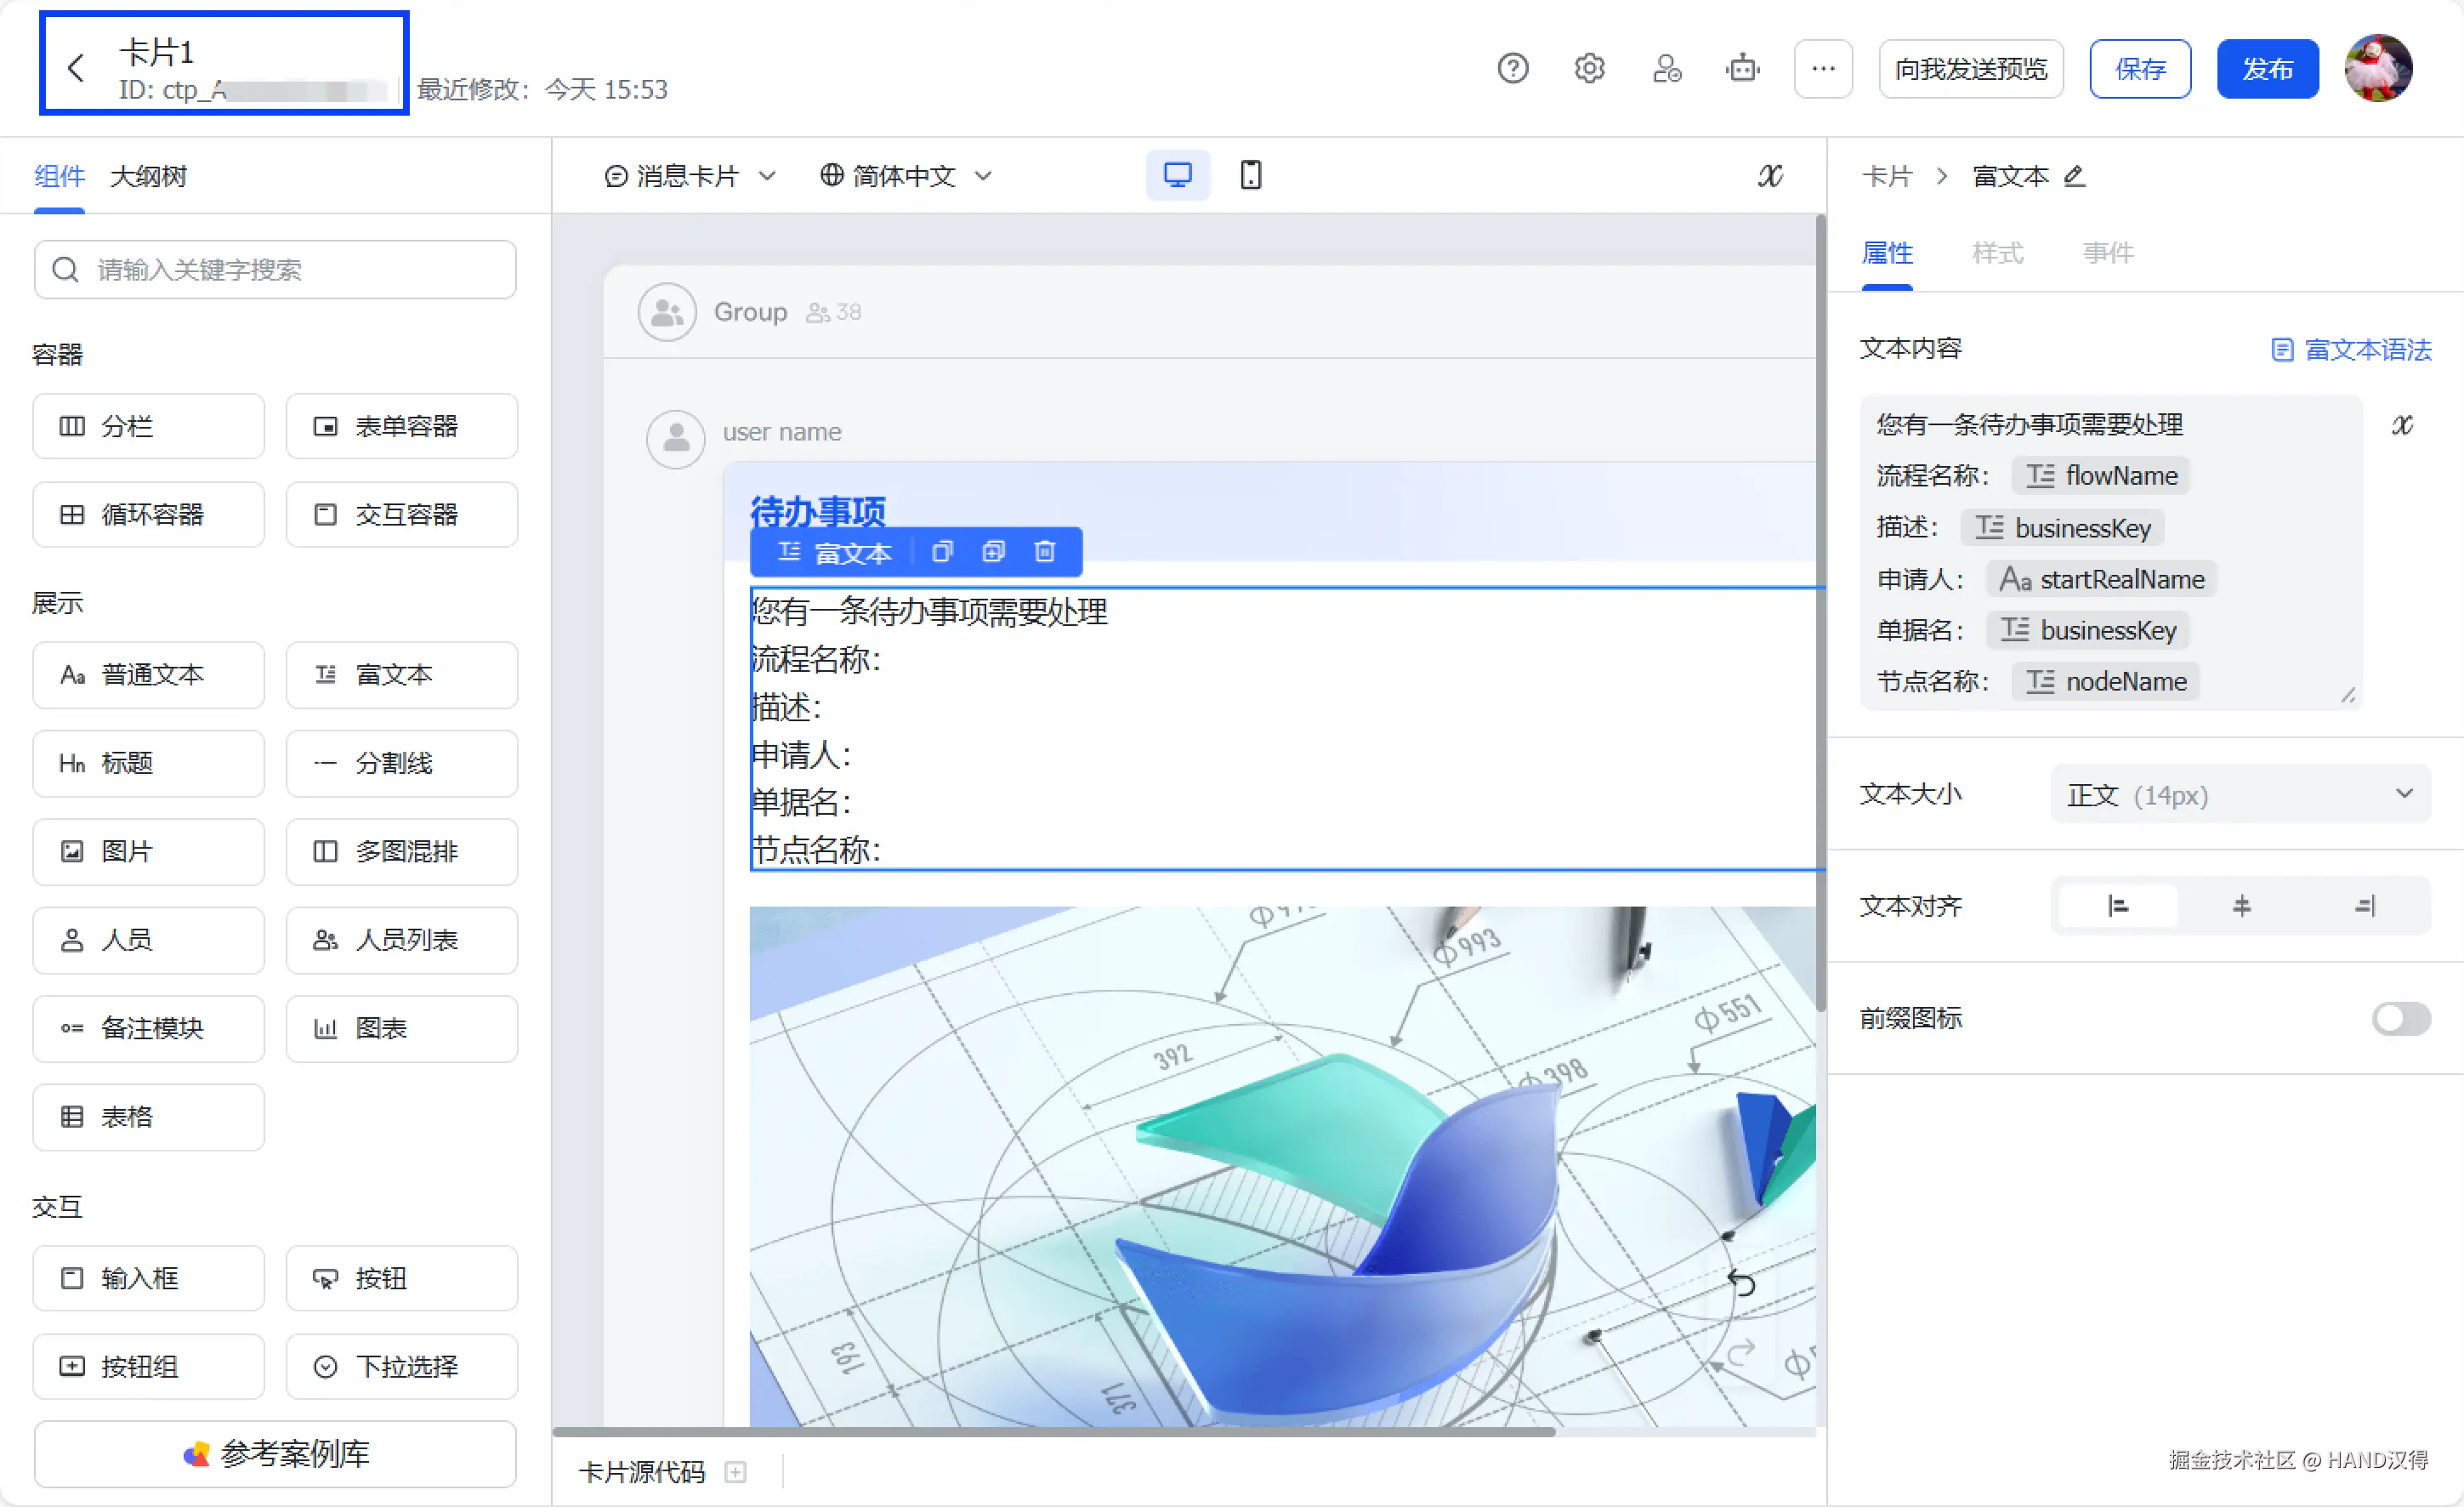Screen dimensions: 2464x1507
Task: Click the robot icon in header
Action: coord(1742,68)
